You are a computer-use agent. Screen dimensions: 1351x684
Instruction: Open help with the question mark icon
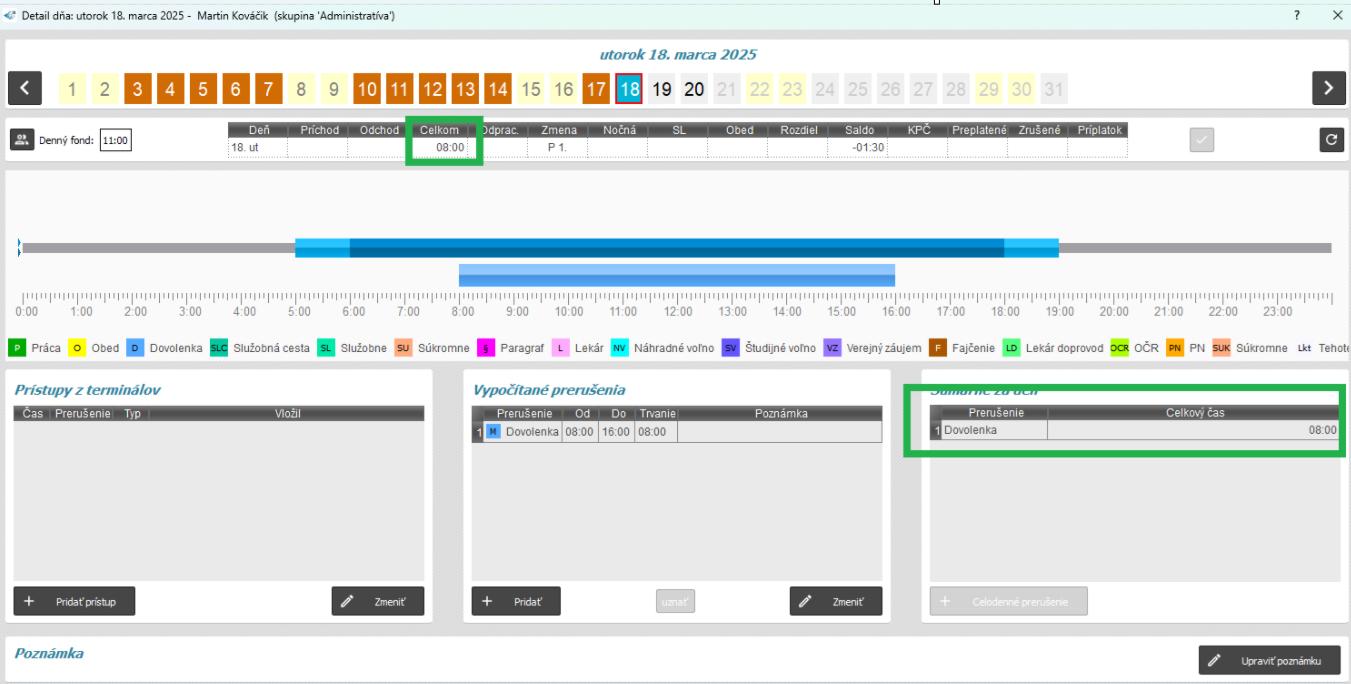tap(1297, 15)
